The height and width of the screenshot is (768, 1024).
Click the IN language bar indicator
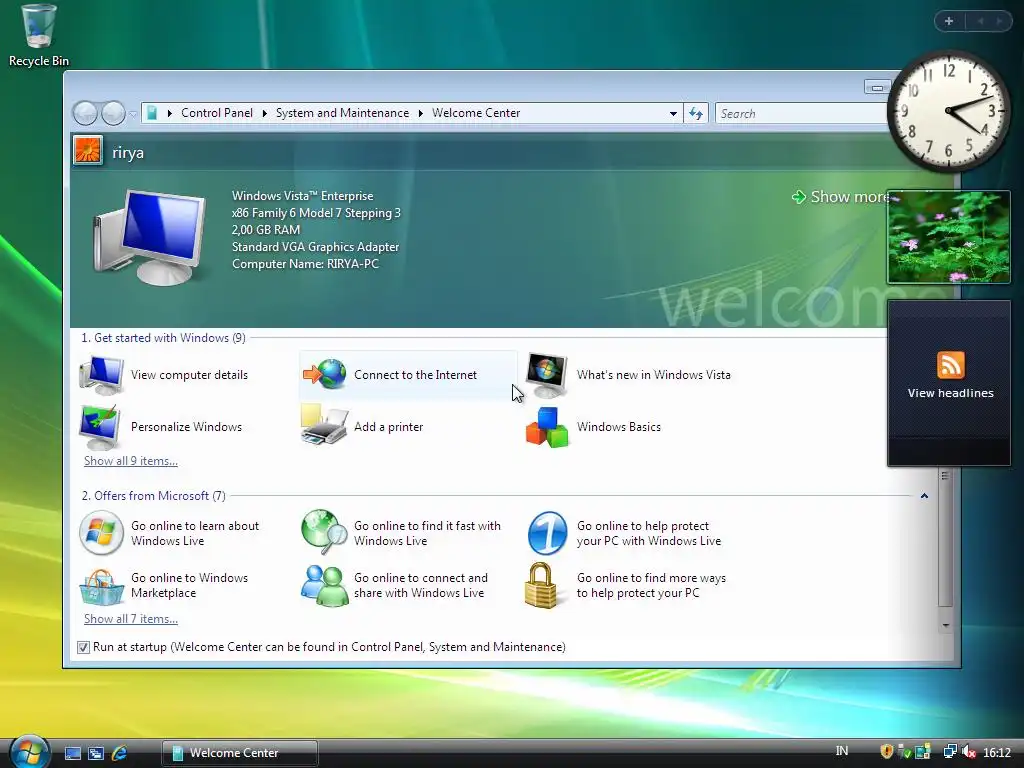(x=842, y=751)
